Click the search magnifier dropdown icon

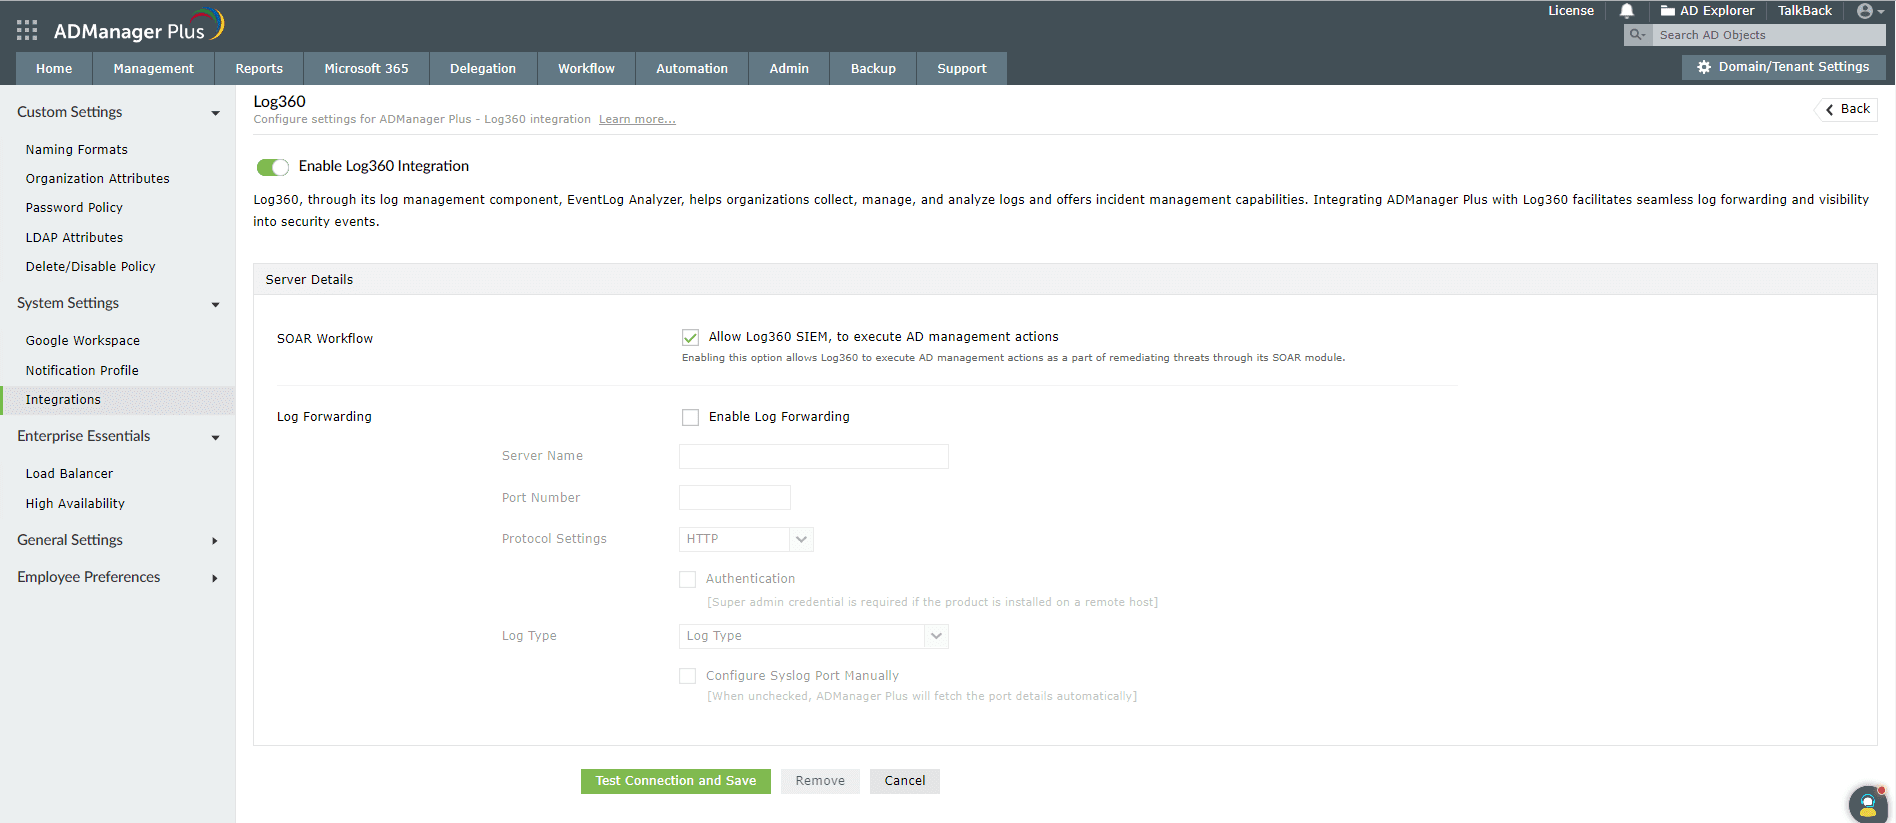pos(1638,35)
